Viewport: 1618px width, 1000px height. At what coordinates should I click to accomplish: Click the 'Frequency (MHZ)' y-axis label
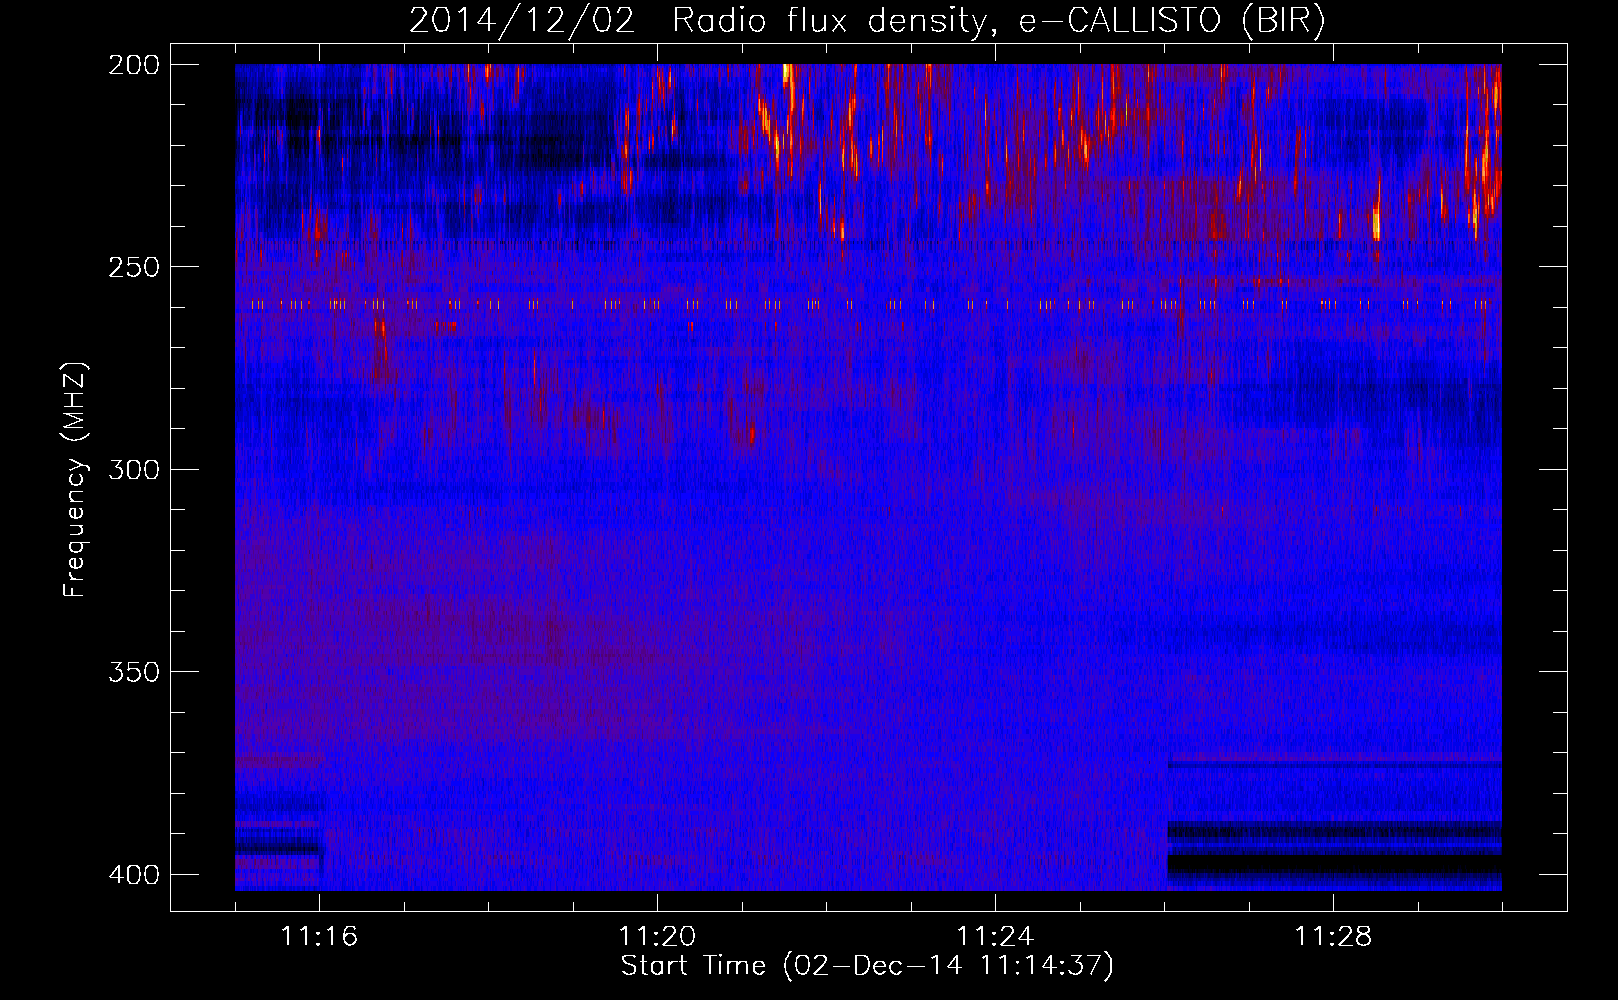click(x=75, y=479)
